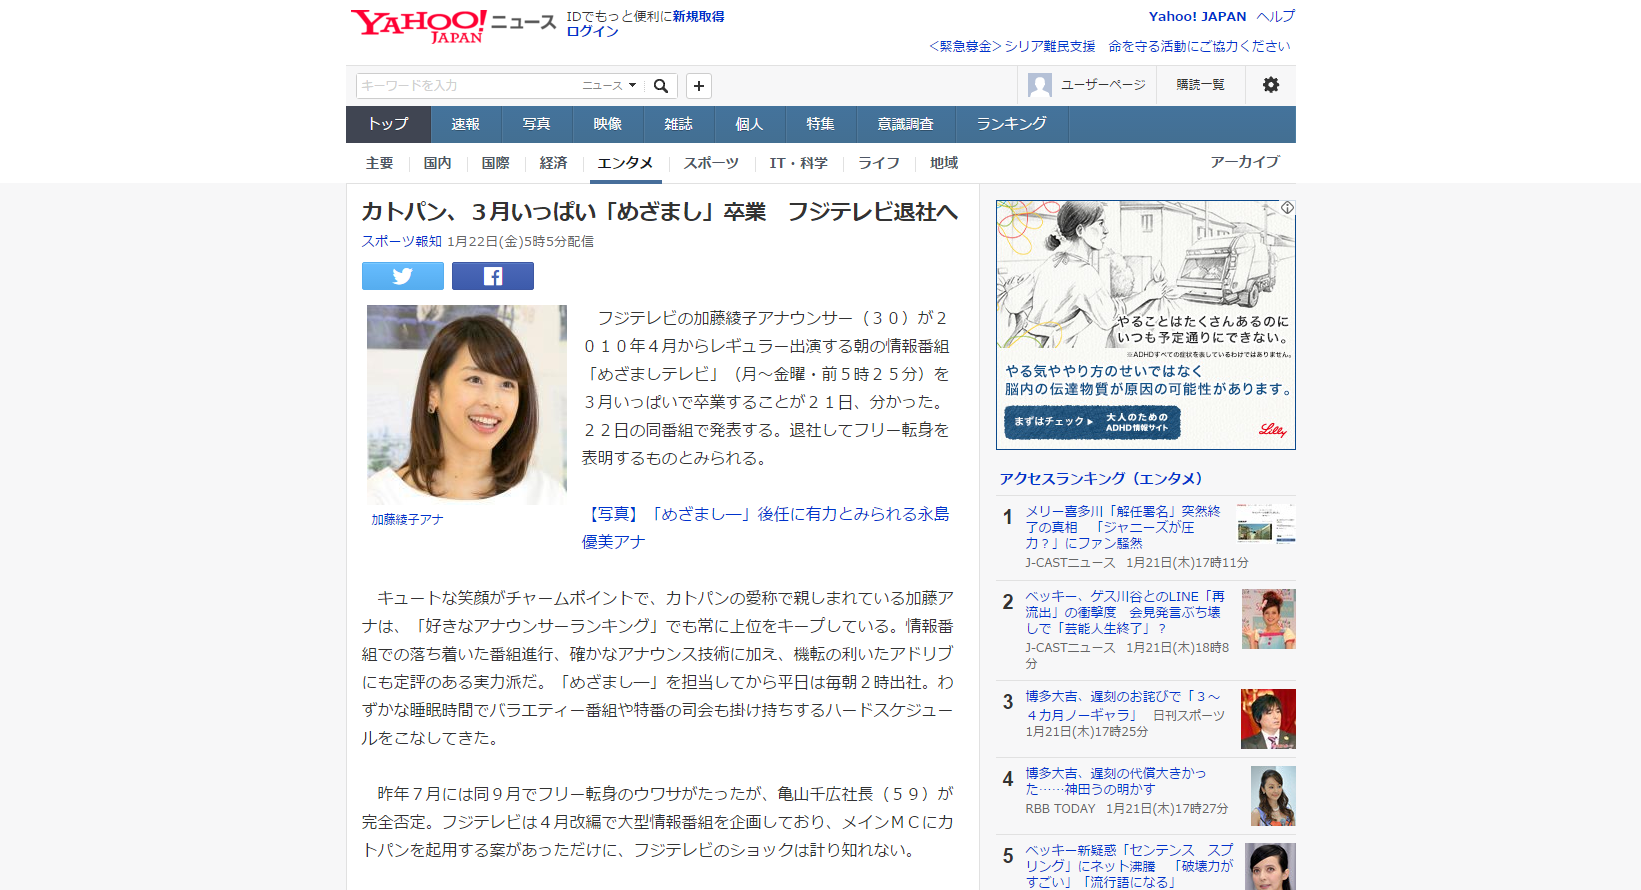Click thumbnail for ranking 5 article

tap(1270, 866)
